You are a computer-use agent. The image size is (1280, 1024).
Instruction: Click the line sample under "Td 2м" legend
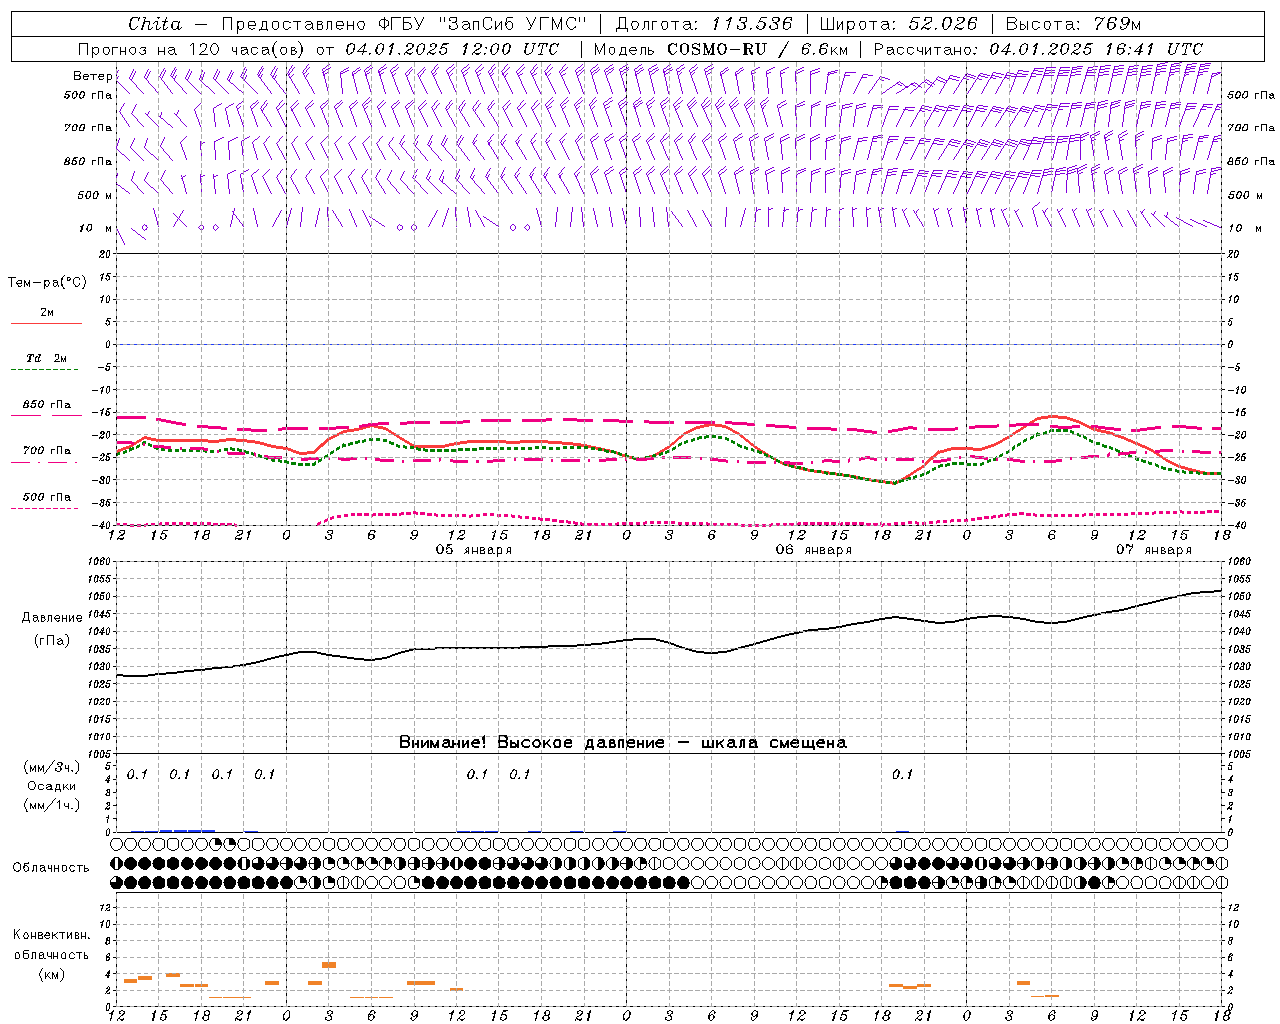pyautogui.click(x=44, y=370)
